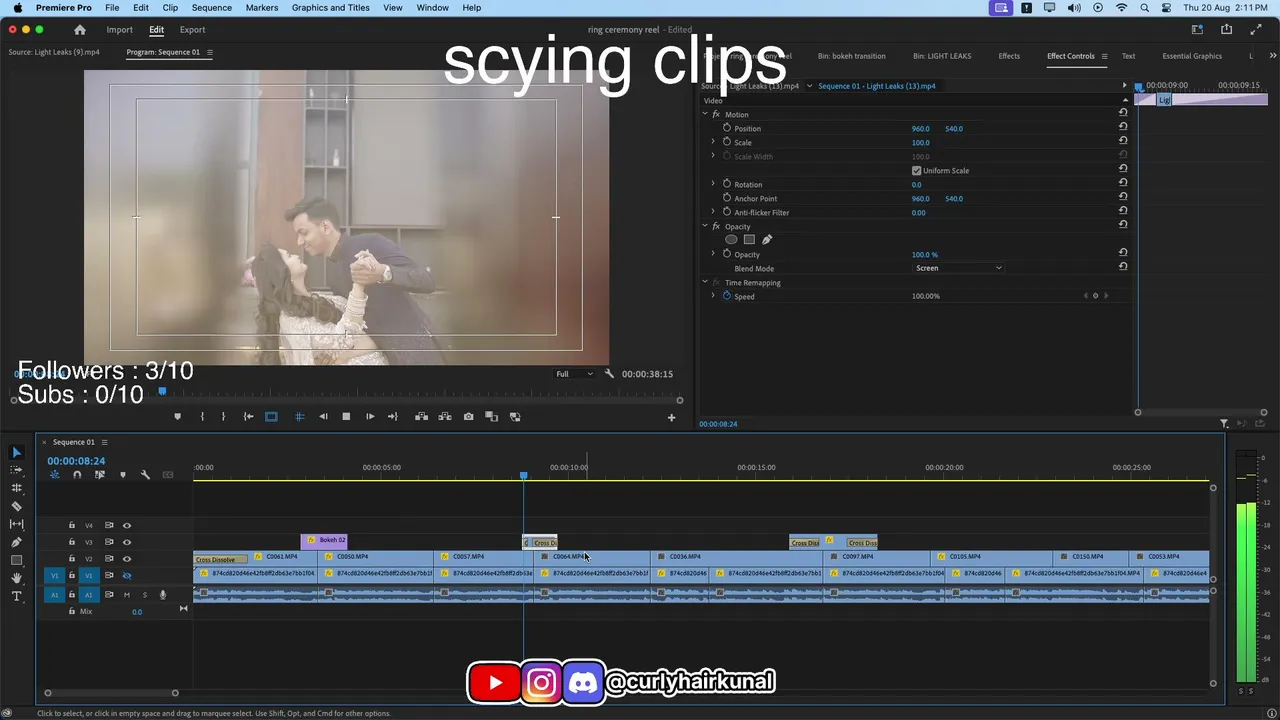Switch to the Effects panel tab
The image size is (1280, 720).
[1009, 56]
